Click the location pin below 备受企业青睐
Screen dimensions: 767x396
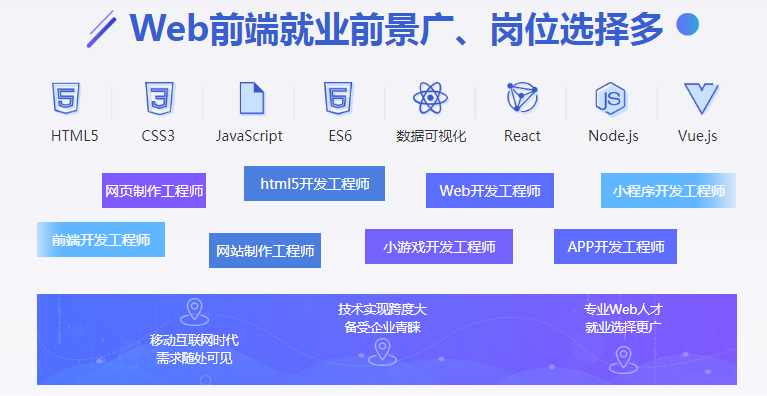point(383,352)
